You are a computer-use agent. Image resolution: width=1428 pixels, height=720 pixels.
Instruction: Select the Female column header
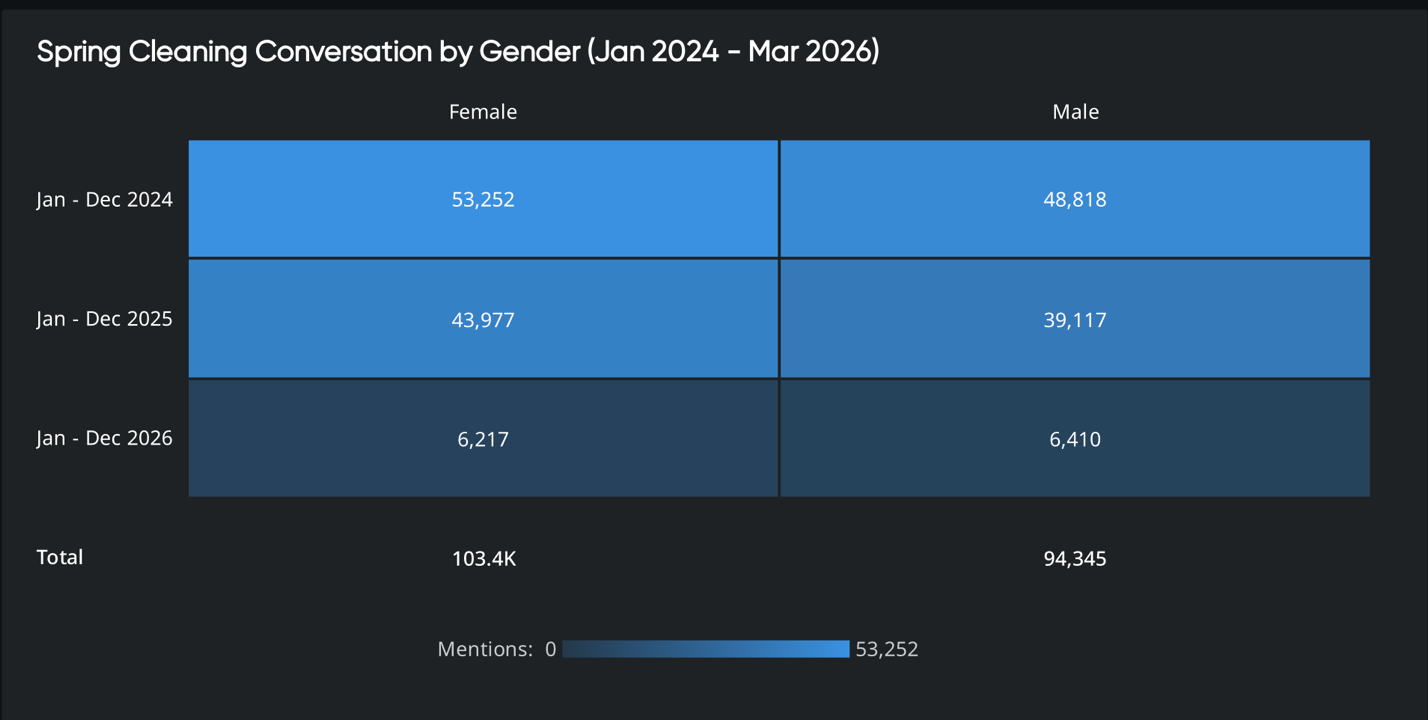[483, 112]
